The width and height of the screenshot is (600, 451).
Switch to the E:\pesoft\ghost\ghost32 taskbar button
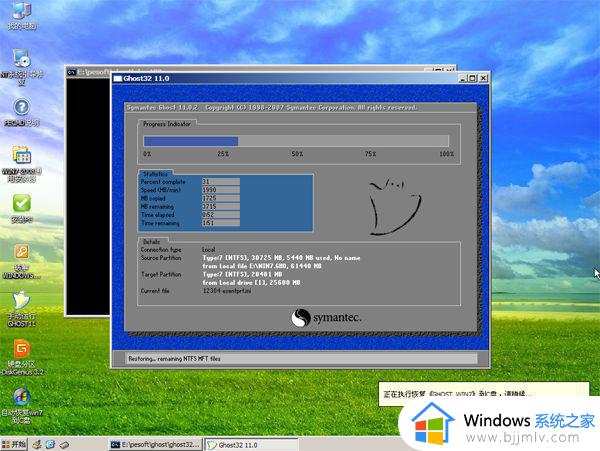click(155, 444)
